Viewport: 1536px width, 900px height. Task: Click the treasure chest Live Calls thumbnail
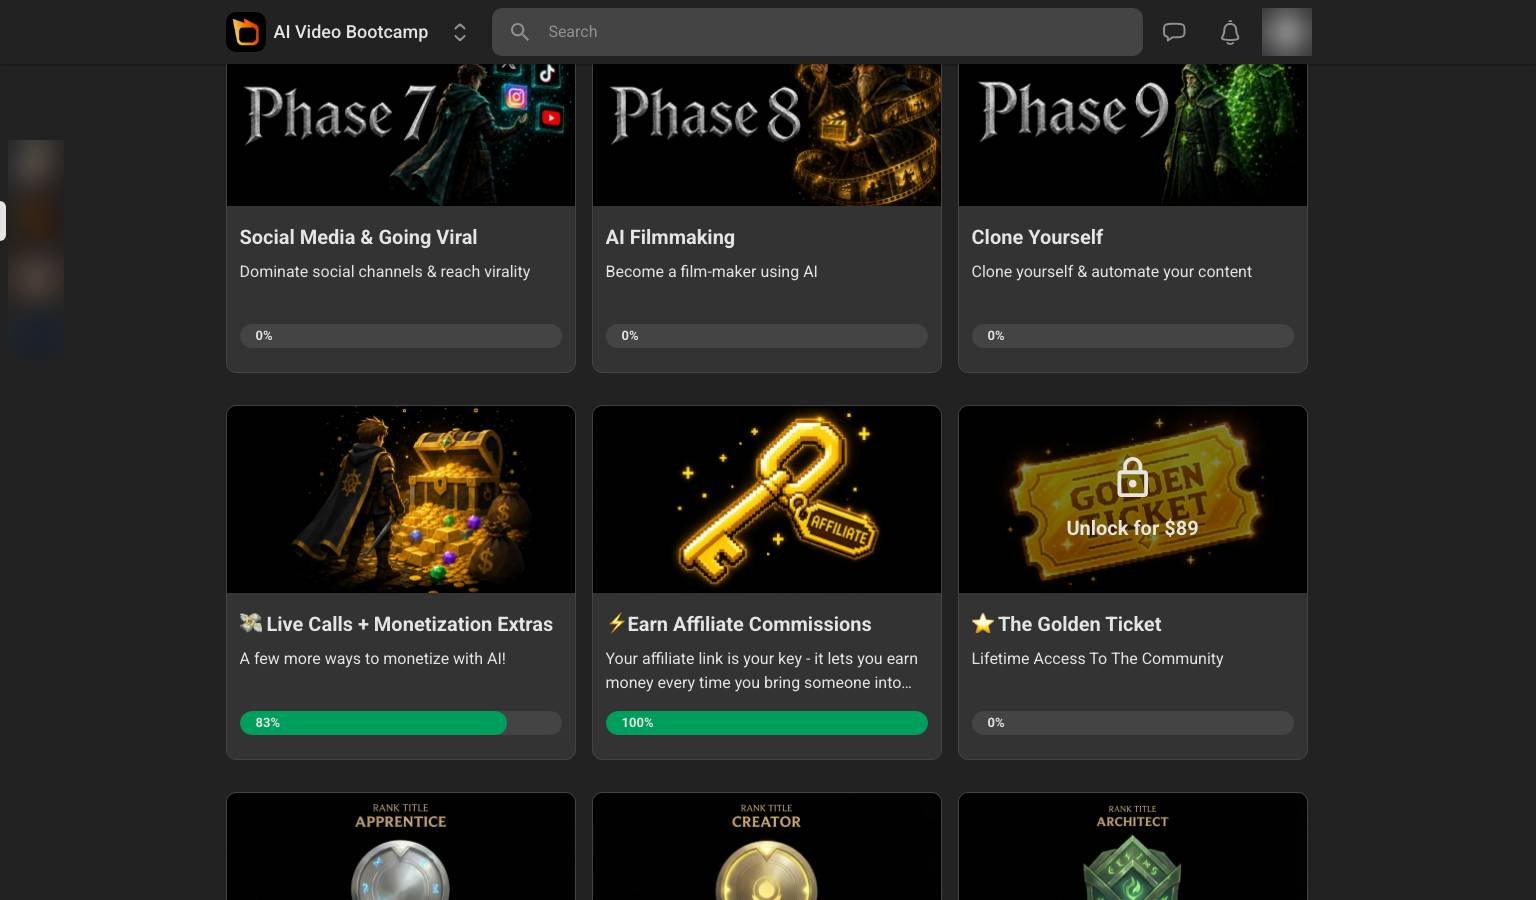point(401,499)
